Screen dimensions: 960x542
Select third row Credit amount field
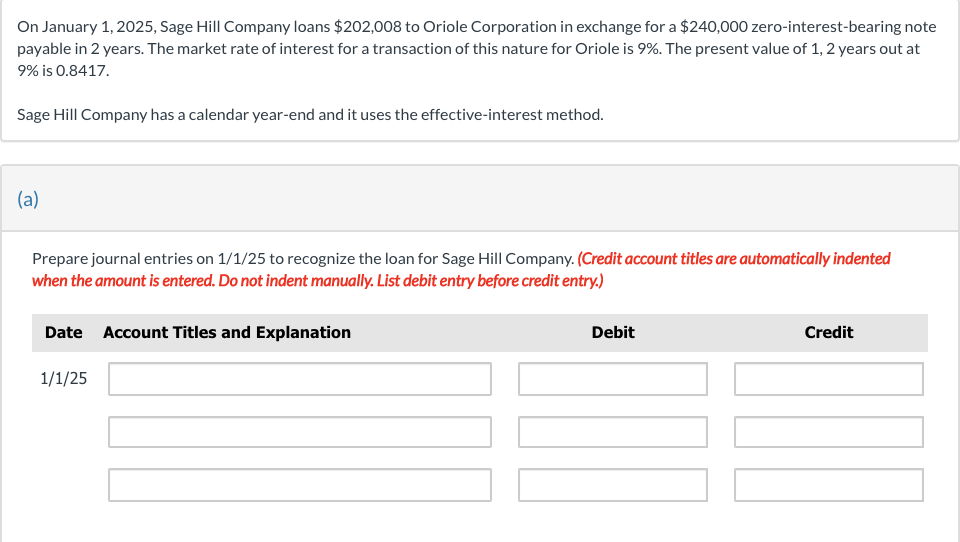(829, 485)
